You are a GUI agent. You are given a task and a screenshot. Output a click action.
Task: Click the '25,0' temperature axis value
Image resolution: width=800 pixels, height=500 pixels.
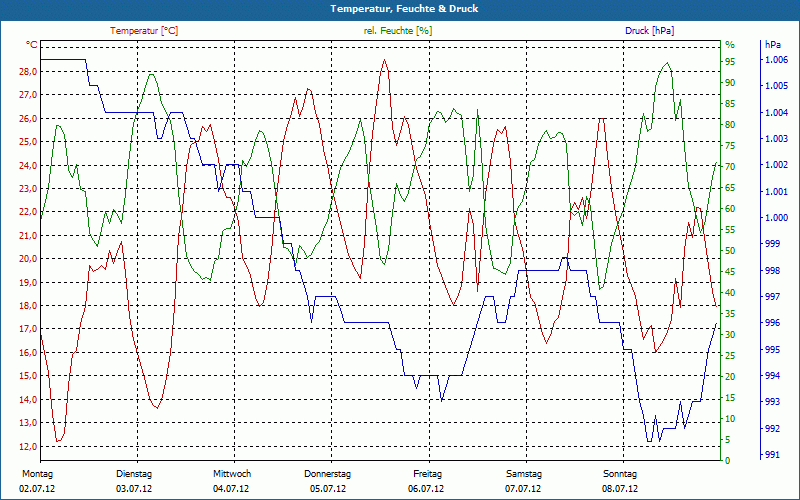click(x=28, y=142)
